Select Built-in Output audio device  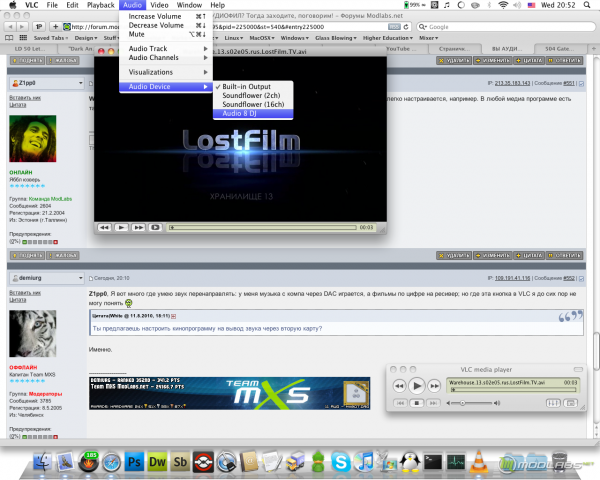pos(253,87)
